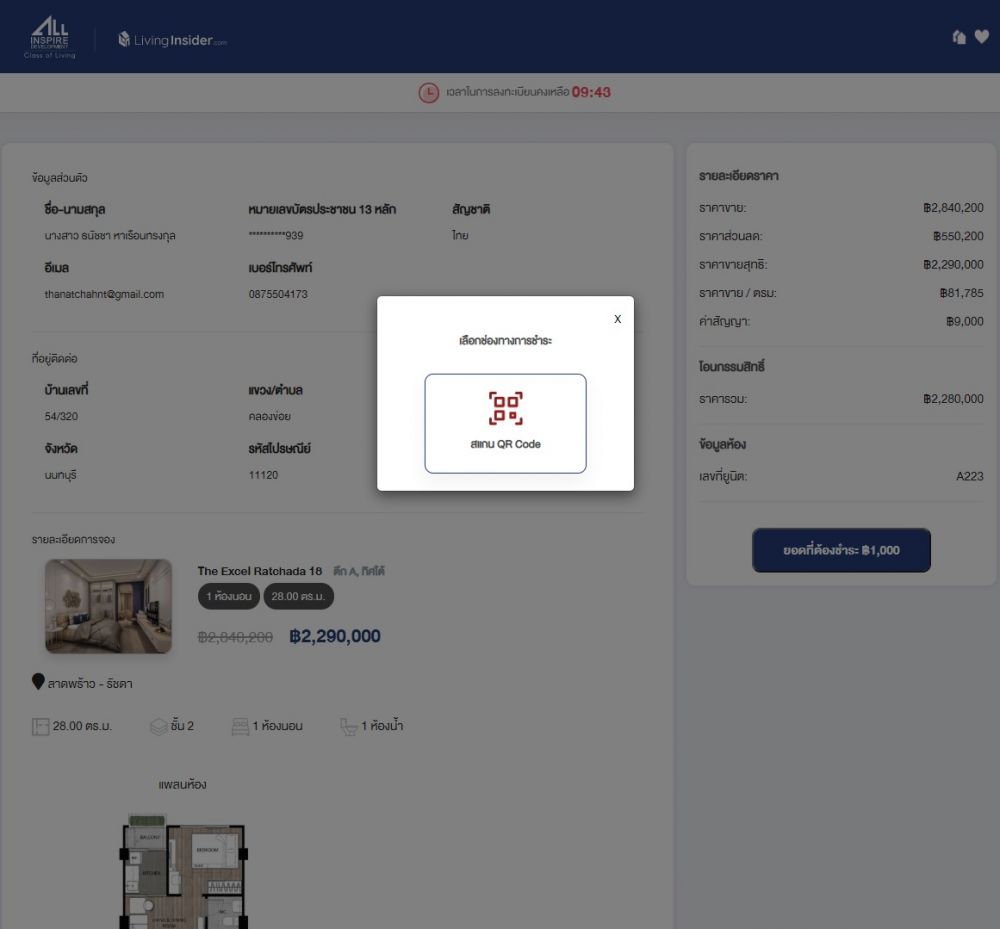The image size is (1000, 929).
Task: Click The Excel Ratchada 18 title
Action: pos(260,571)
